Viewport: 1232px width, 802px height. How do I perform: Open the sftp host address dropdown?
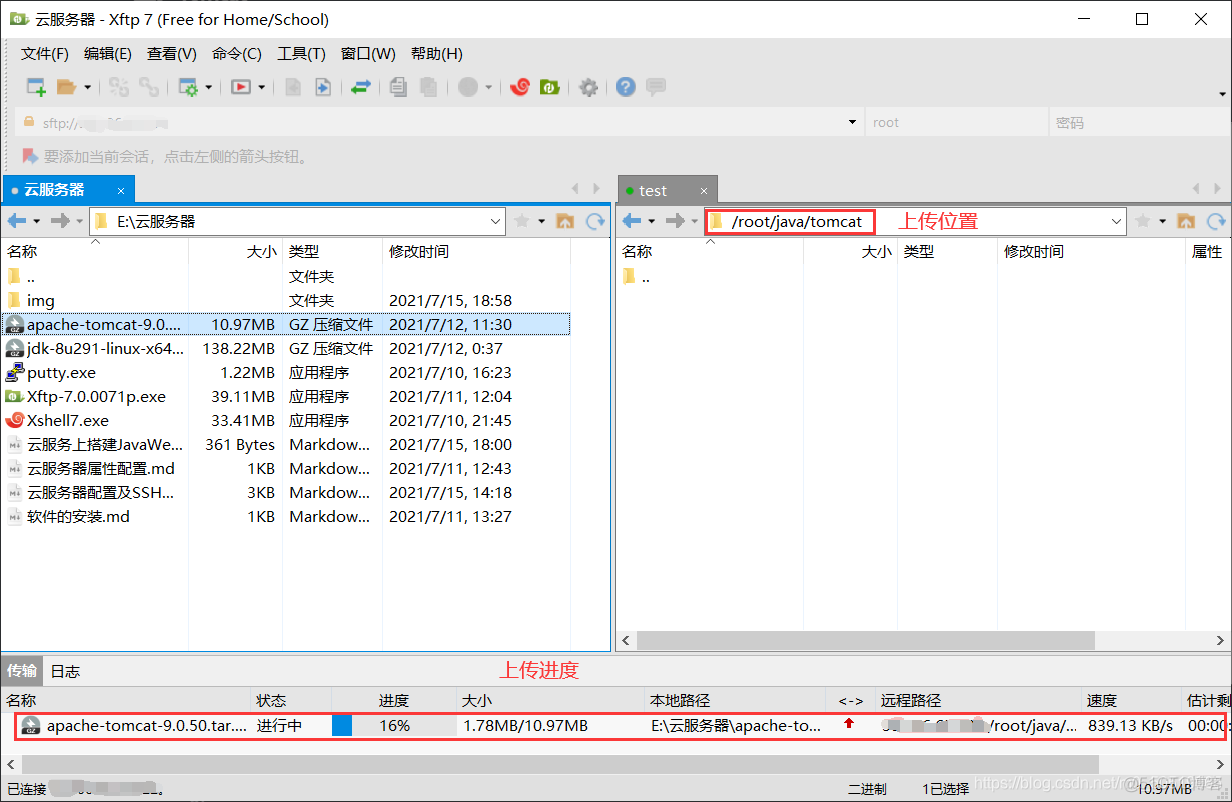point(852,122)
